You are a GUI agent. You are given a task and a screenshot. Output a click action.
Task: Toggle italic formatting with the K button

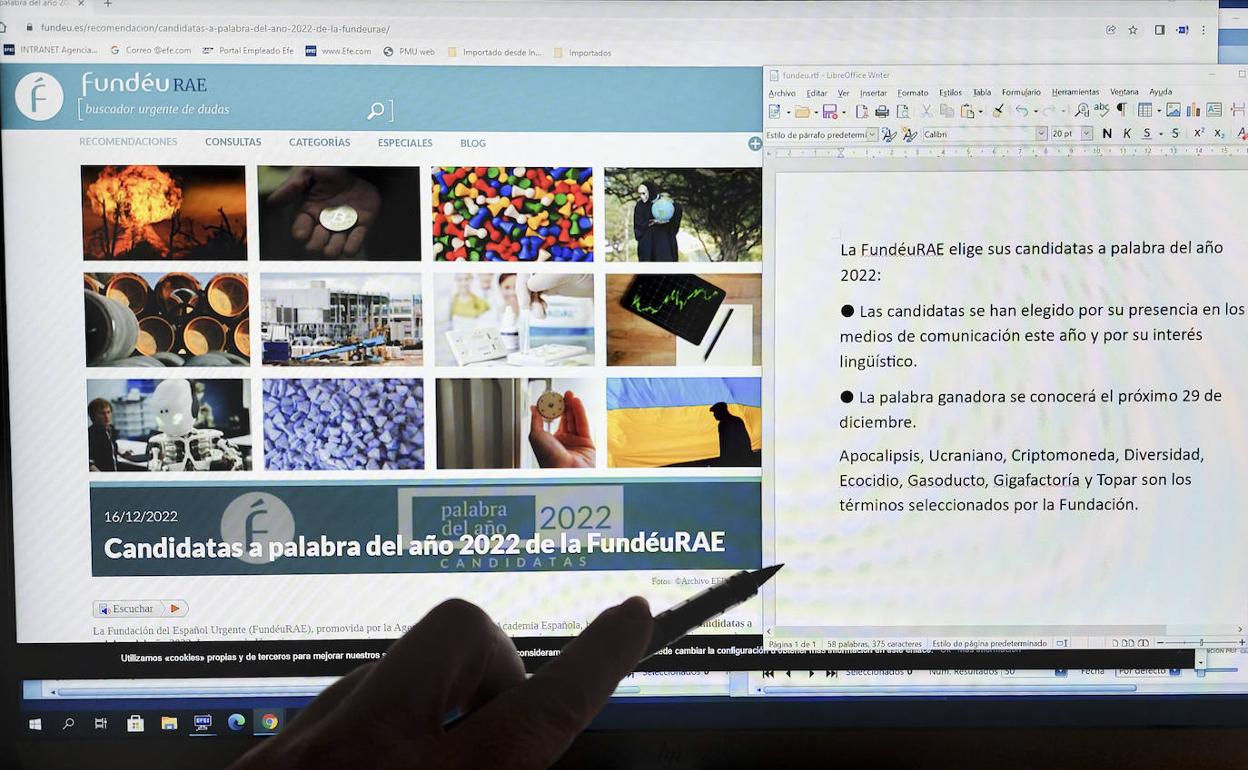click(x=1127, y=133)
